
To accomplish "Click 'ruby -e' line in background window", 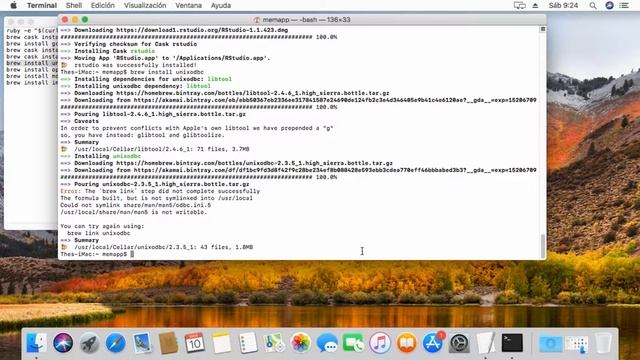I will point(32,31).
